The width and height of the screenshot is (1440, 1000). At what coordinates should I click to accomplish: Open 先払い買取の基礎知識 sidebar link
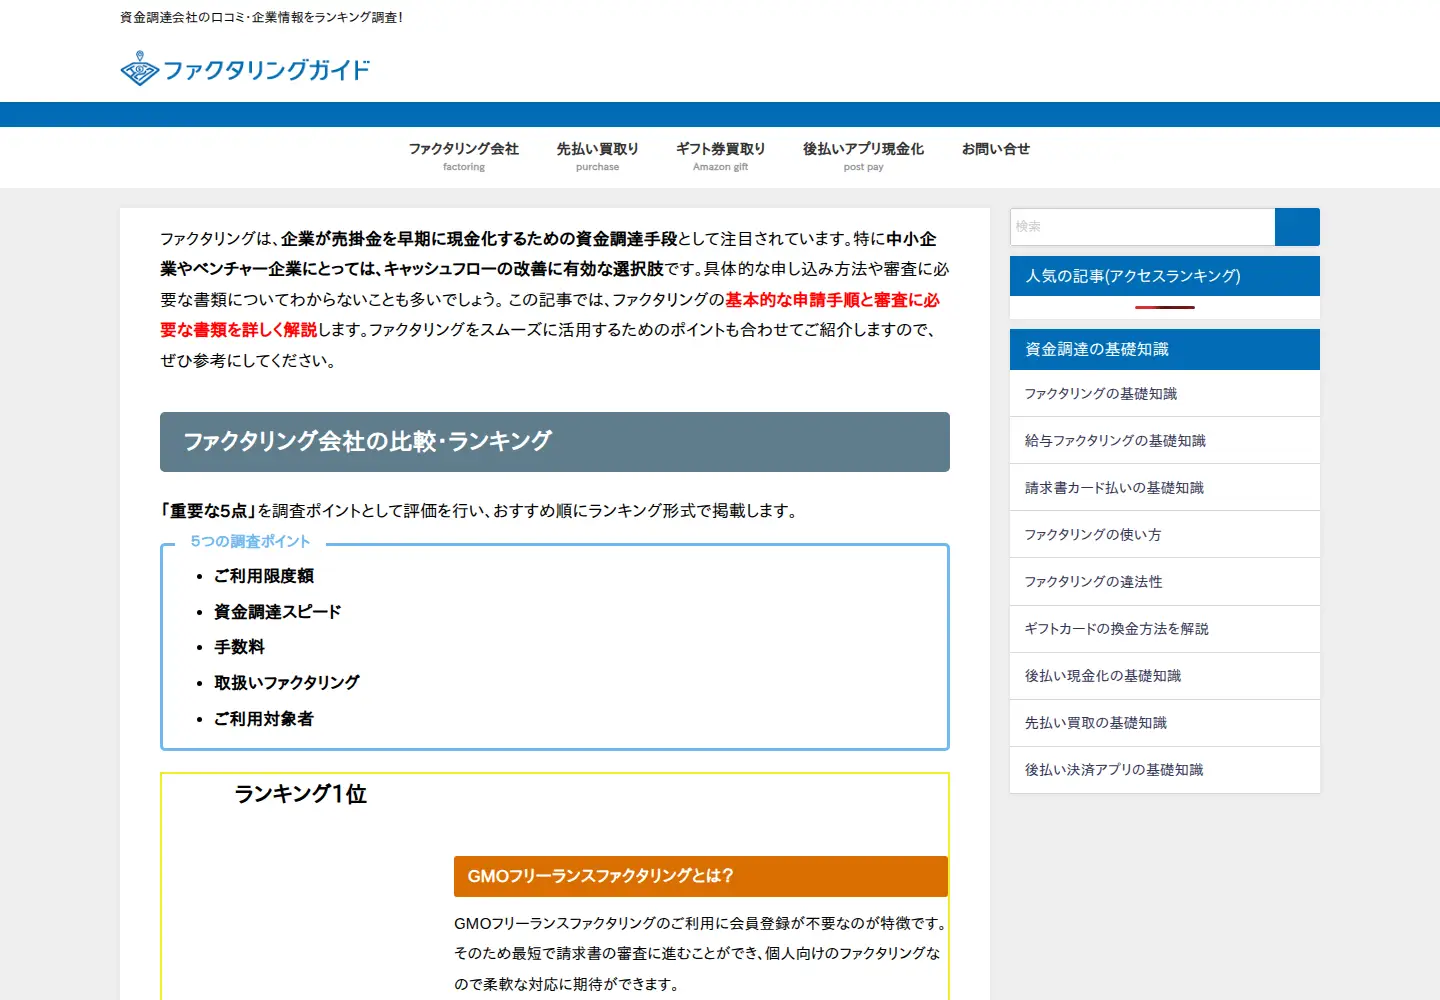pyautogui.click(x=1165, y=723)
